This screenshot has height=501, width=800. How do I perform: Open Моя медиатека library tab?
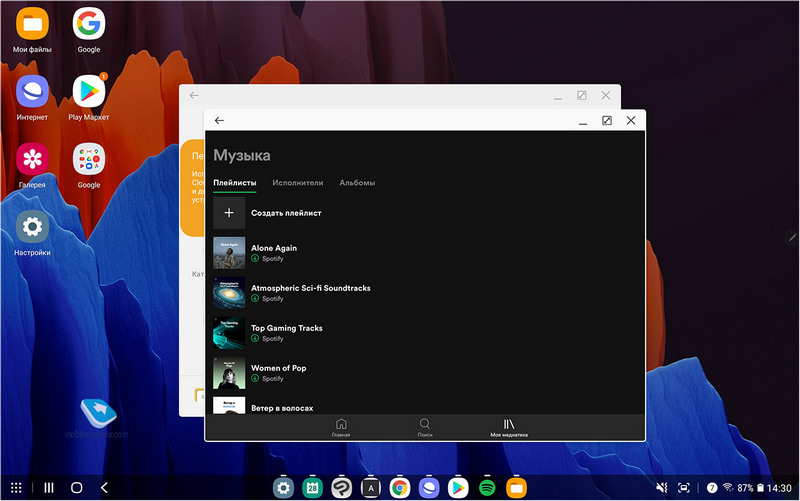pos(509,428)
